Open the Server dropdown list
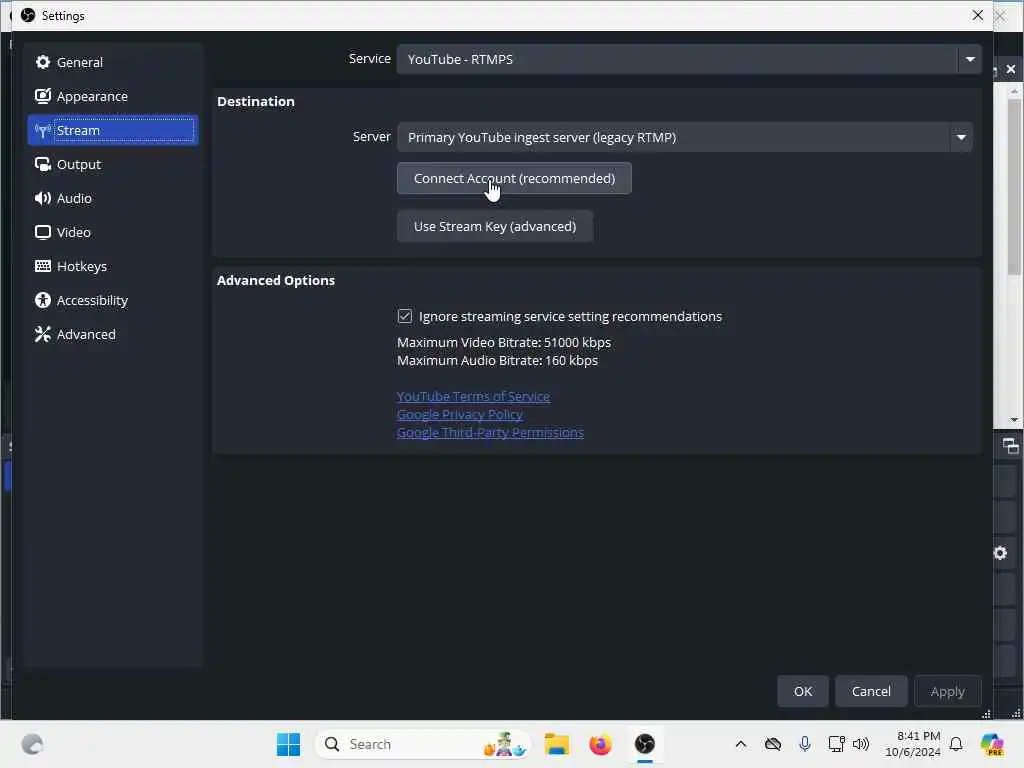1024x768 pixels. coord(684,137)
